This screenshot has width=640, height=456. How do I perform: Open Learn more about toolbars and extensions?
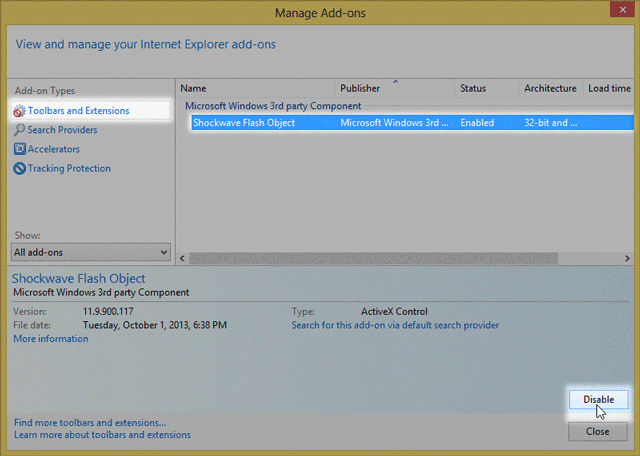[x=102, y=435]
